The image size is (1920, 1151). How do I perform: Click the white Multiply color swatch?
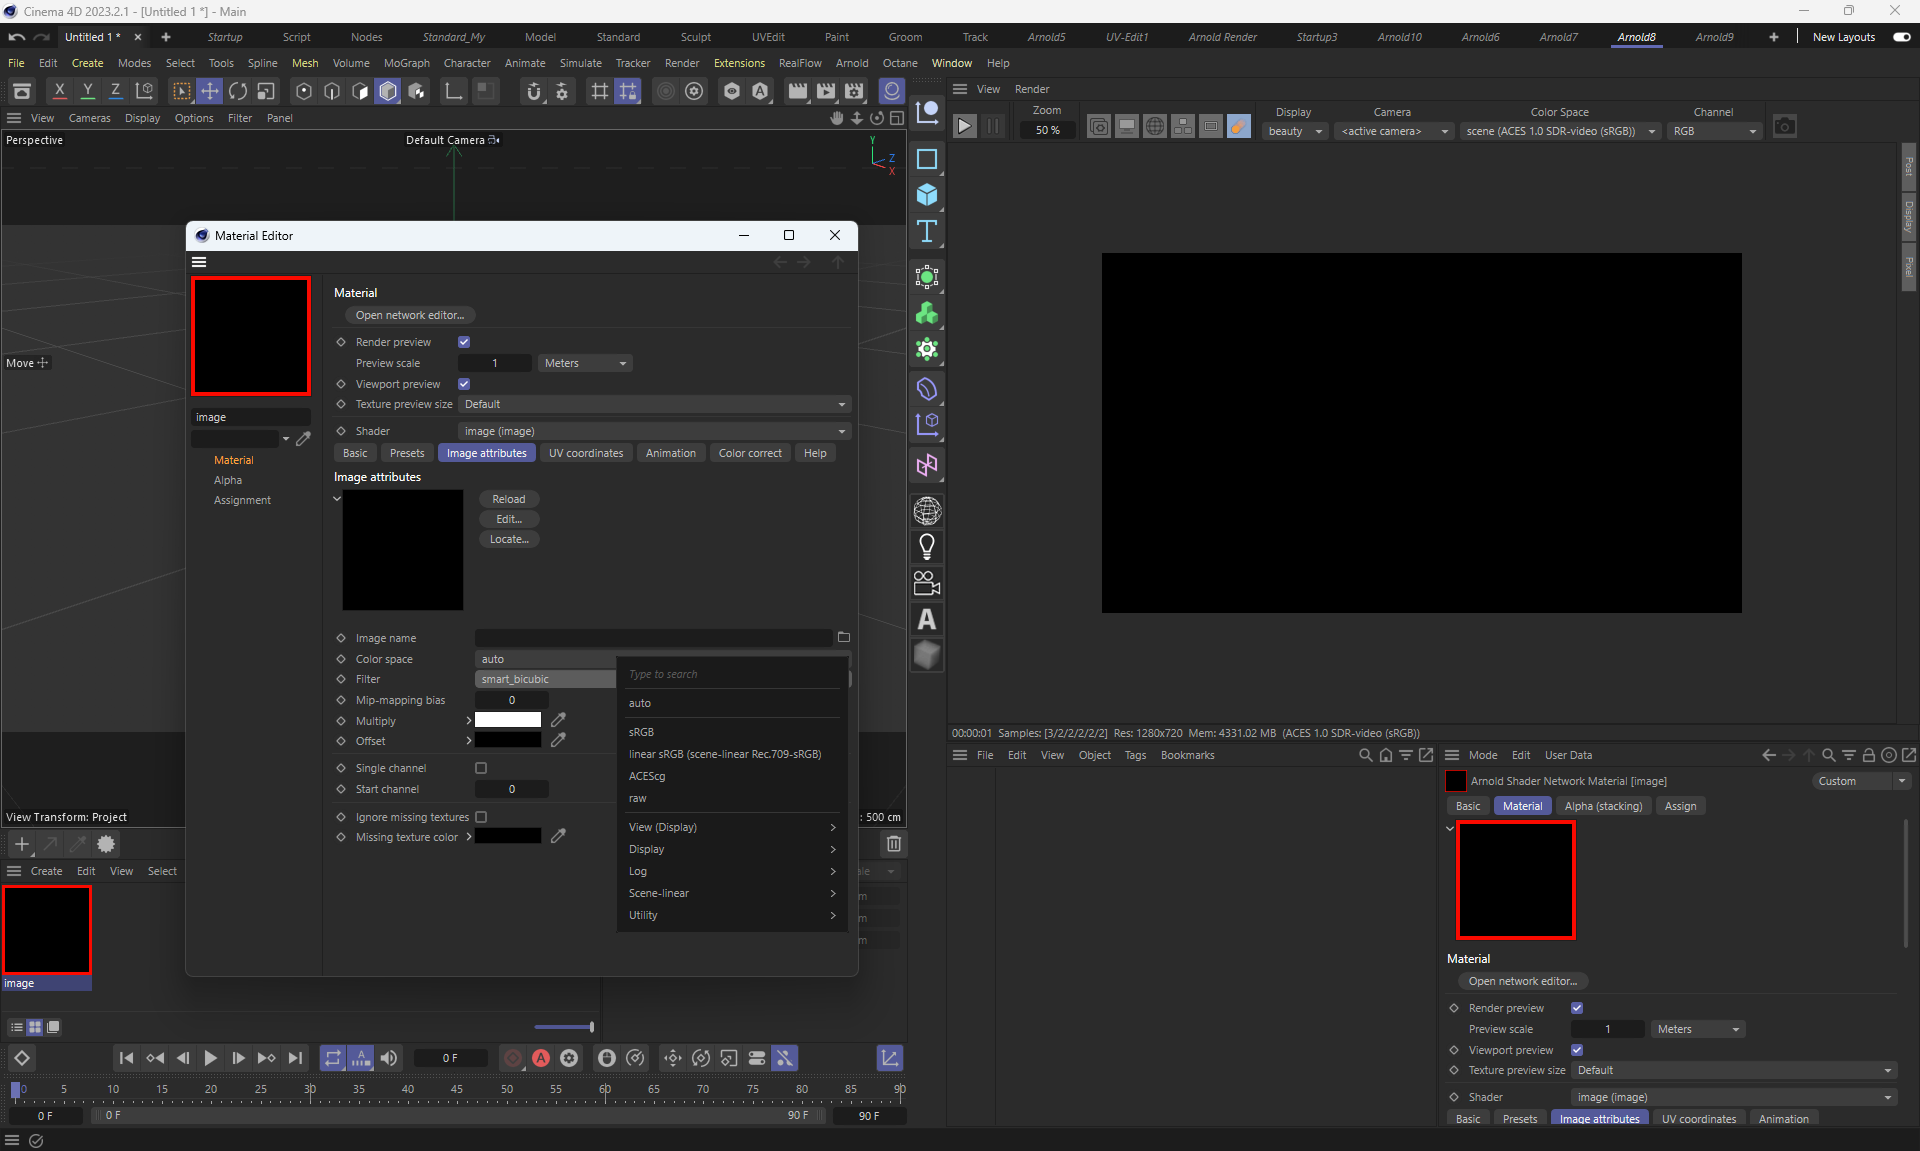click(508, 720)
